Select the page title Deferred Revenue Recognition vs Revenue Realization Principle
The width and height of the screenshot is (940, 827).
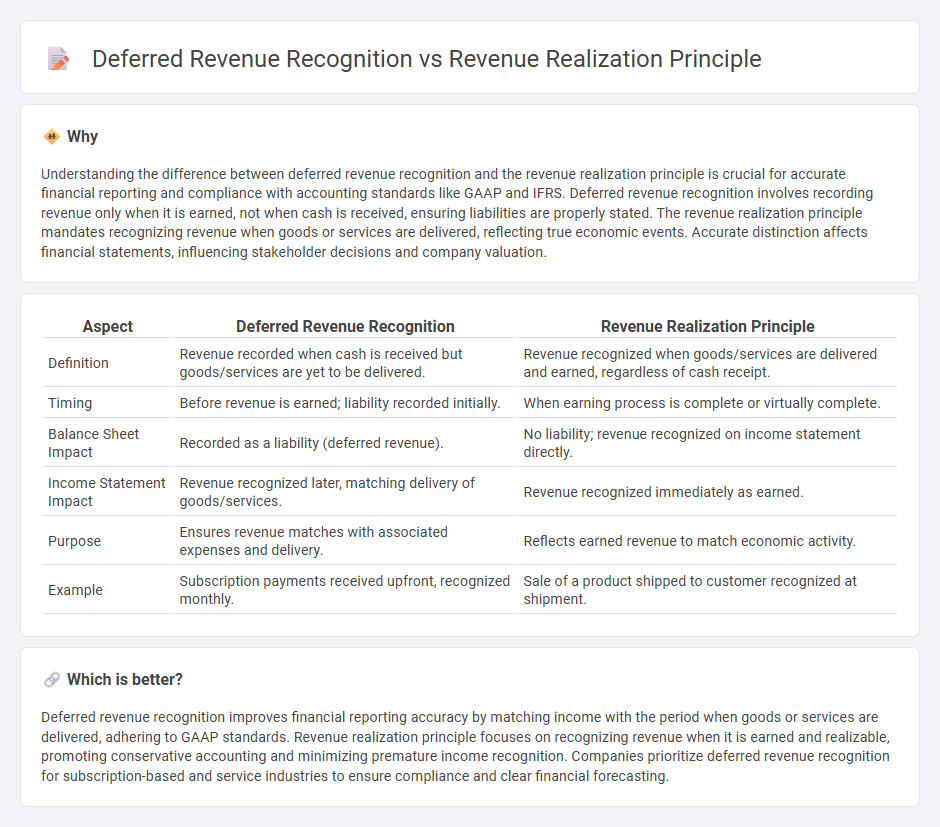click(426, 59)
